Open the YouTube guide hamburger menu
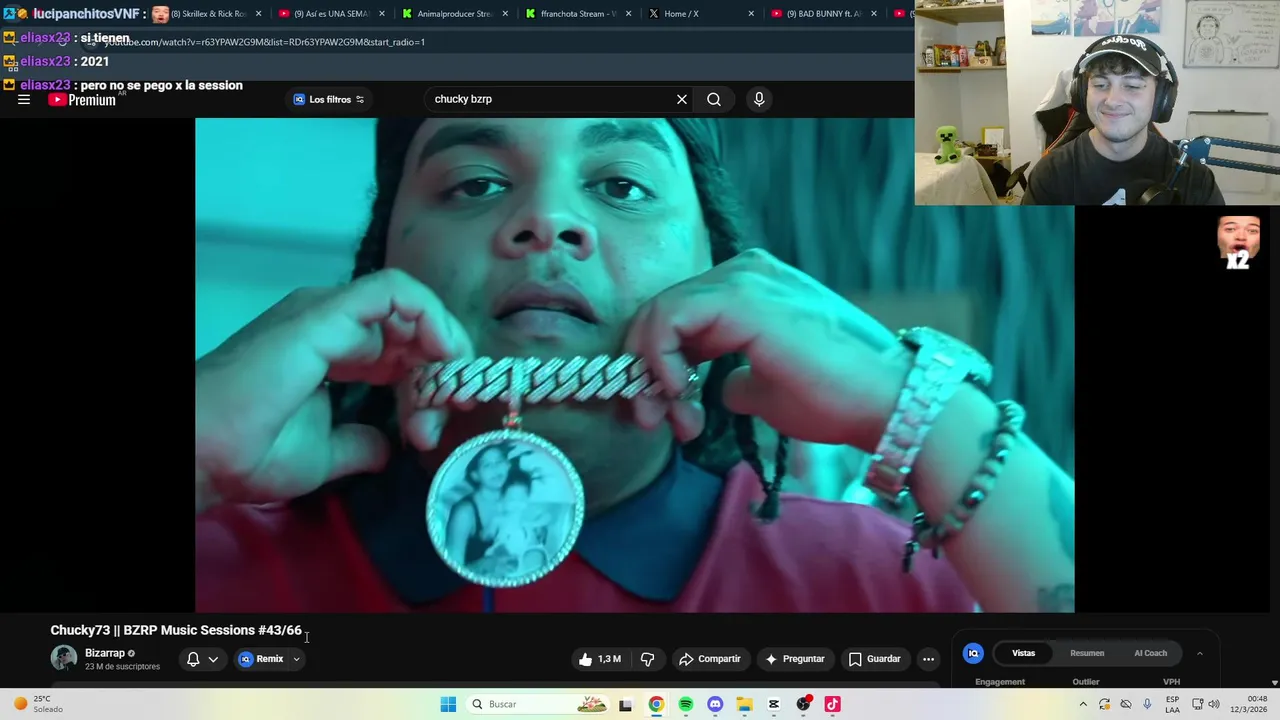Viewport: 1280px width, 720px height. click(24, 100)
